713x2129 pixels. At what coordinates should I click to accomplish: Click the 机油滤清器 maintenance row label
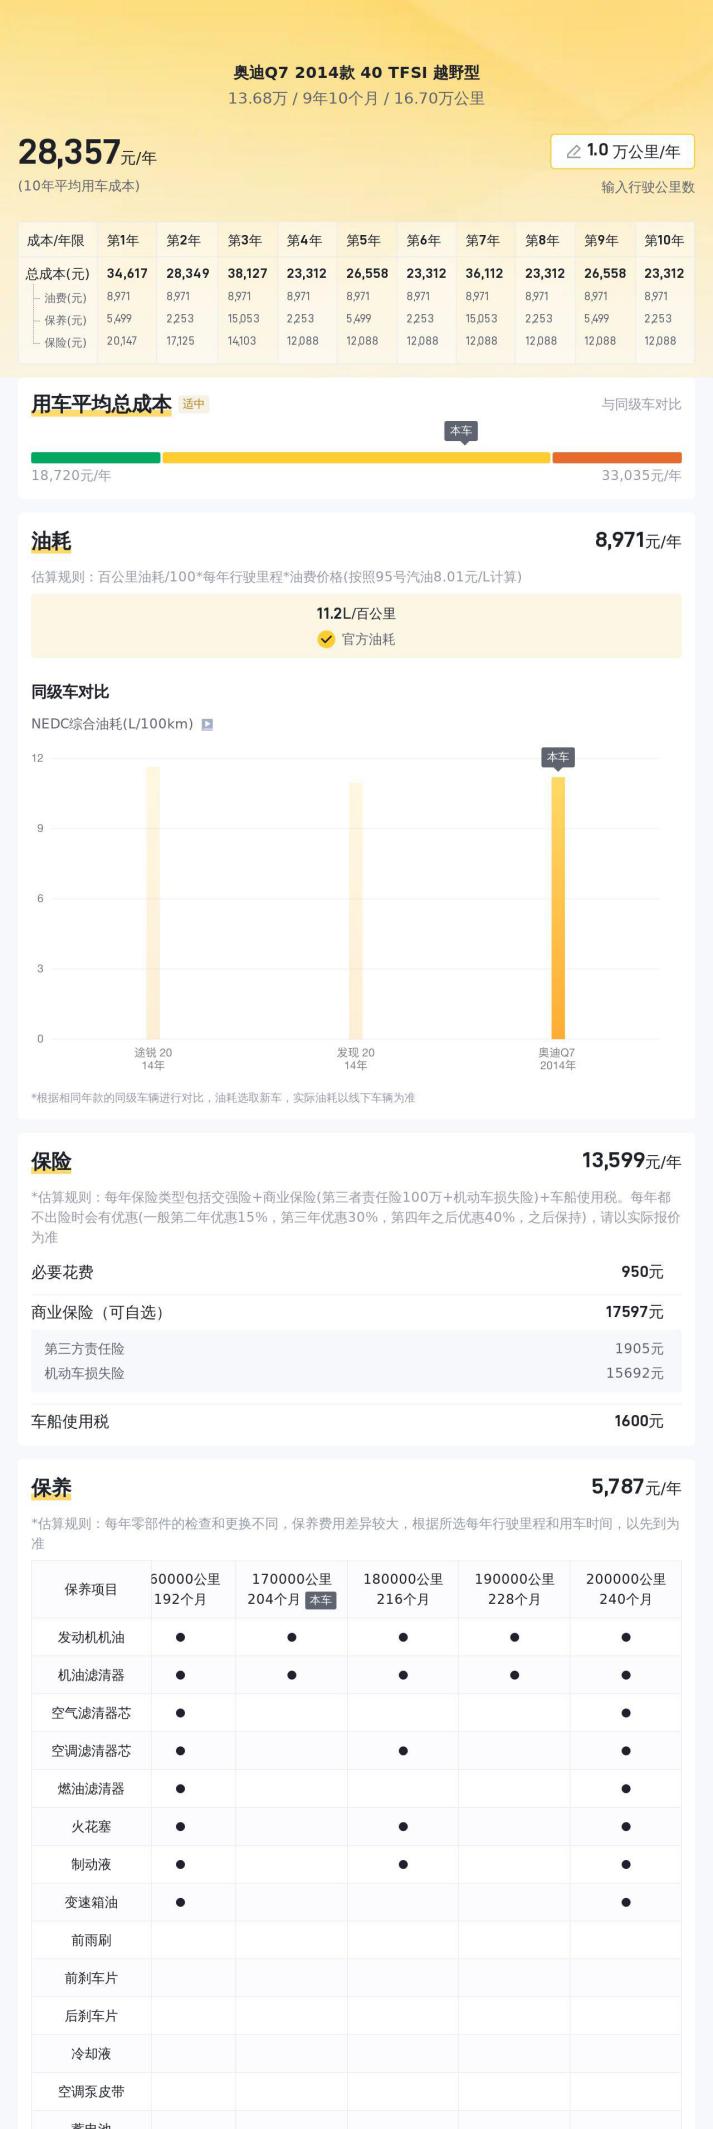(x=91, y=1675)
